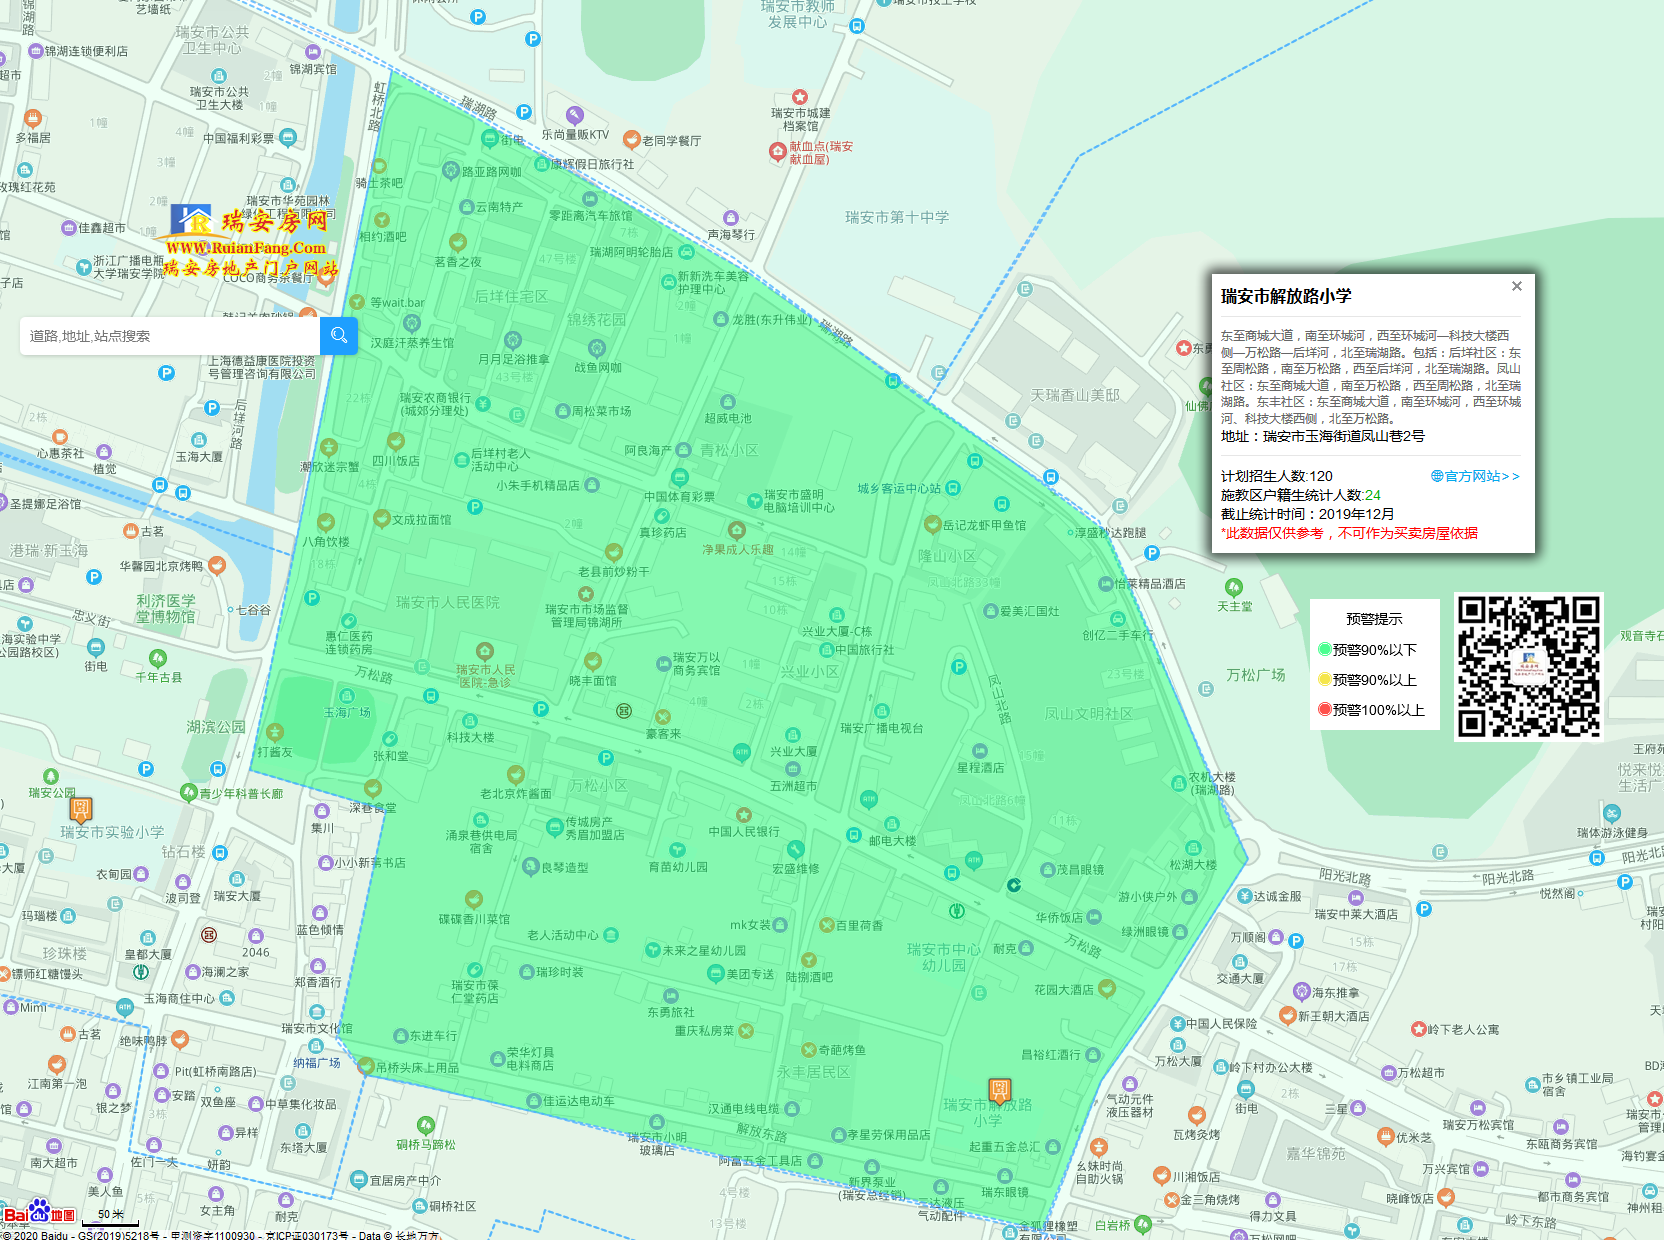Click the 乐尚量贩KTV purple icon
The width and height of the screenshot is (1664, 1240).
click(574, 115)
